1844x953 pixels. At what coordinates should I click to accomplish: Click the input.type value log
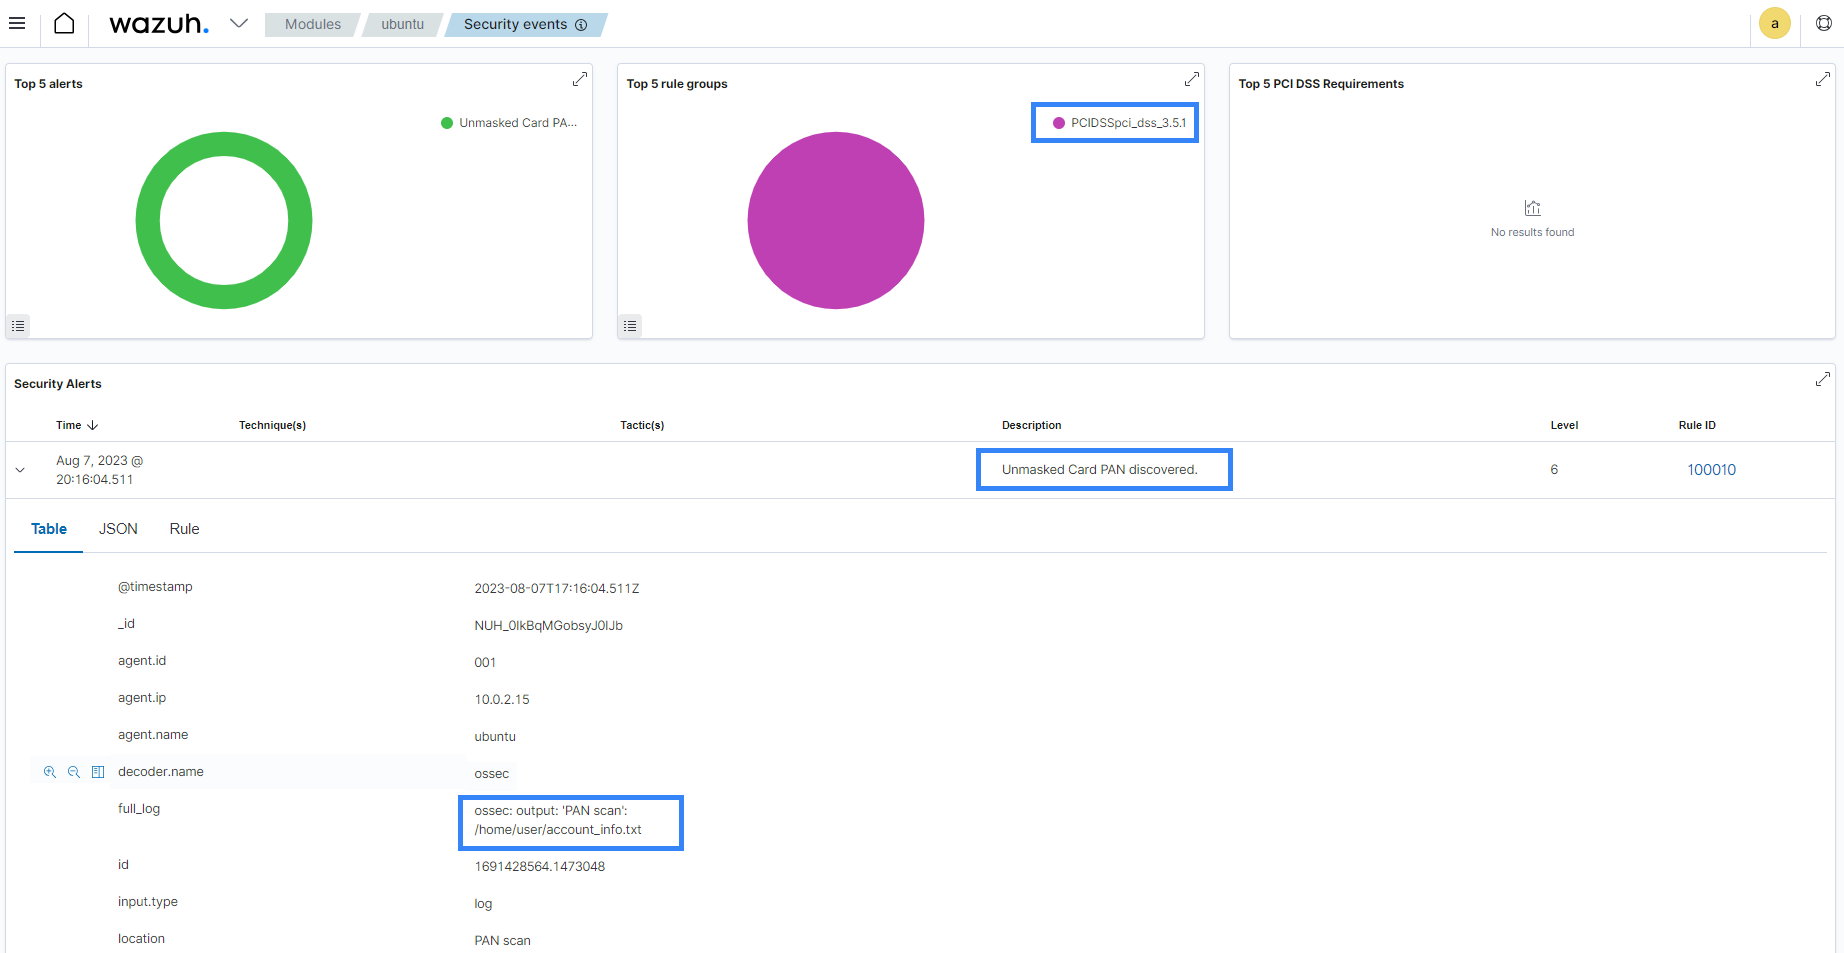(x=483, y=903)
